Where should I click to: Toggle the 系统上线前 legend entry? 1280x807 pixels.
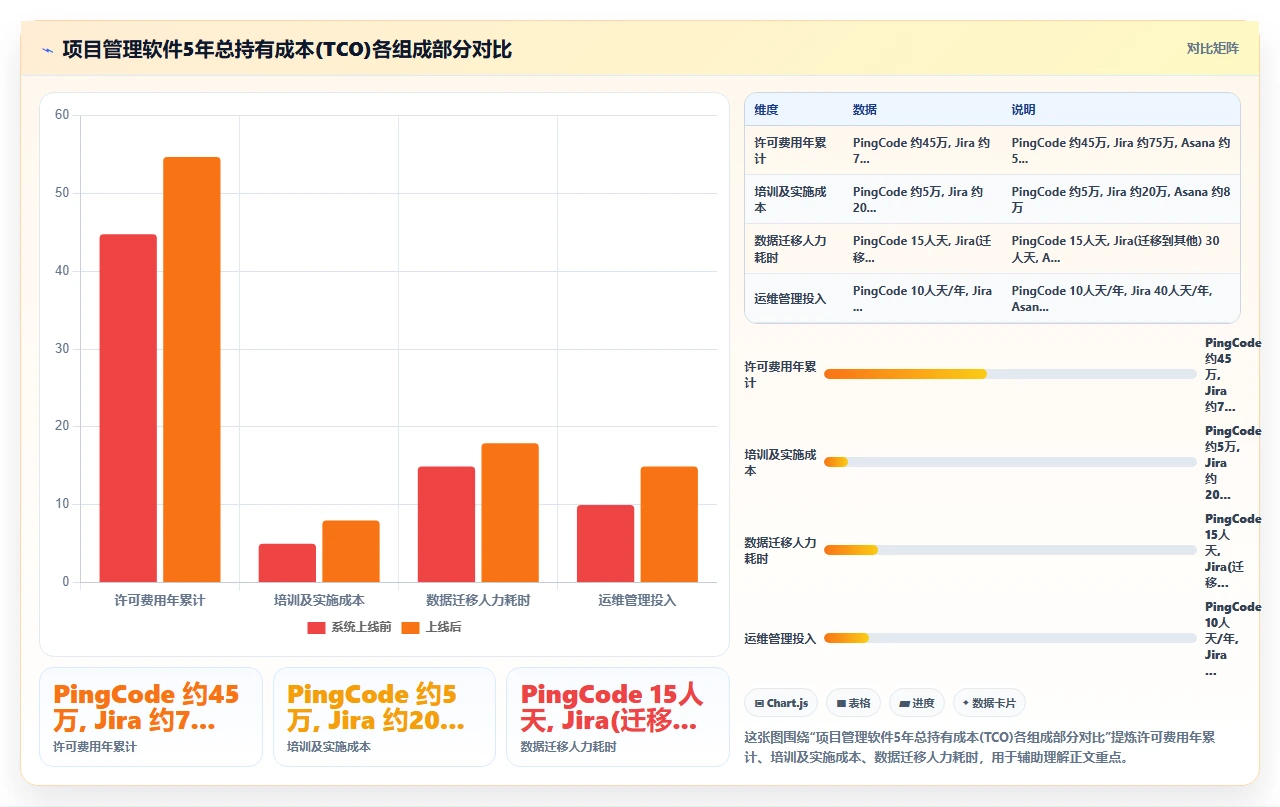[349, 627]
